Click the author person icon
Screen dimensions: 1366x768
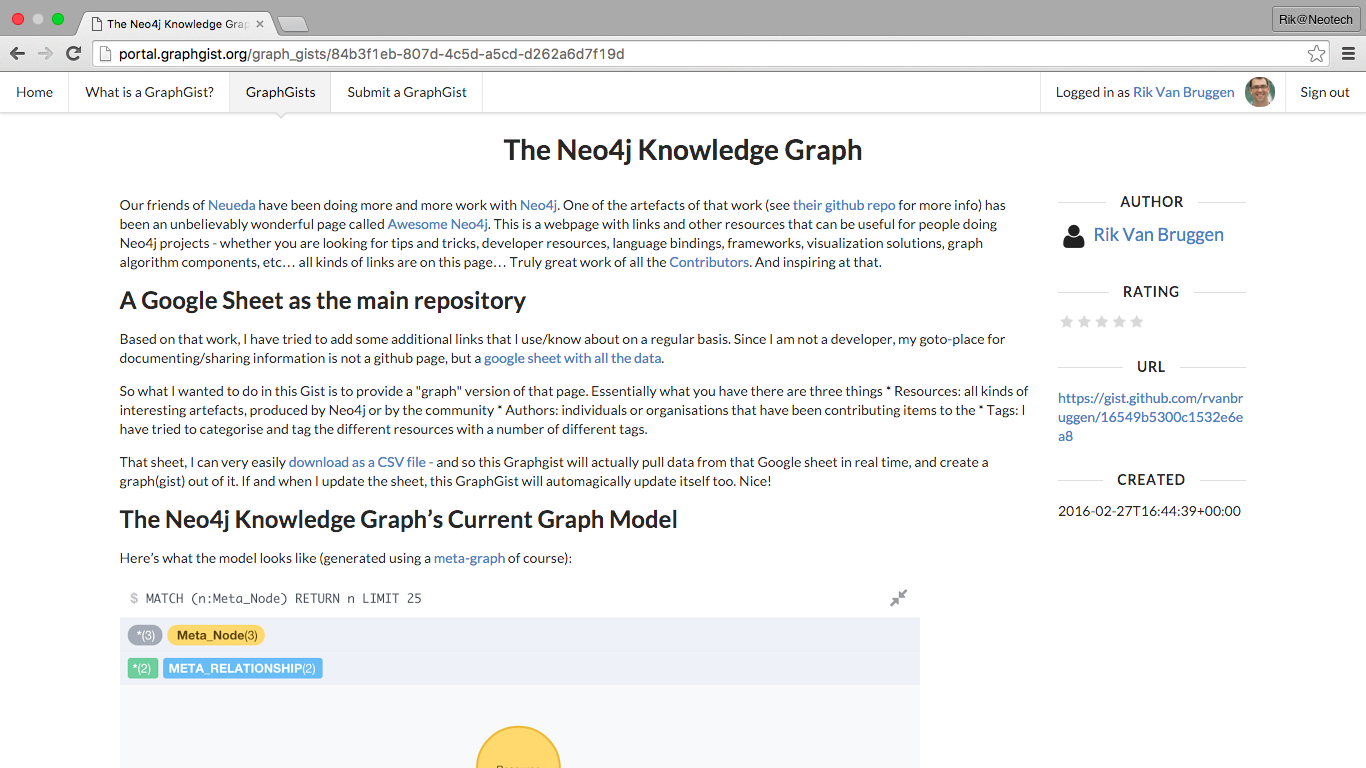coord(1073,236)
